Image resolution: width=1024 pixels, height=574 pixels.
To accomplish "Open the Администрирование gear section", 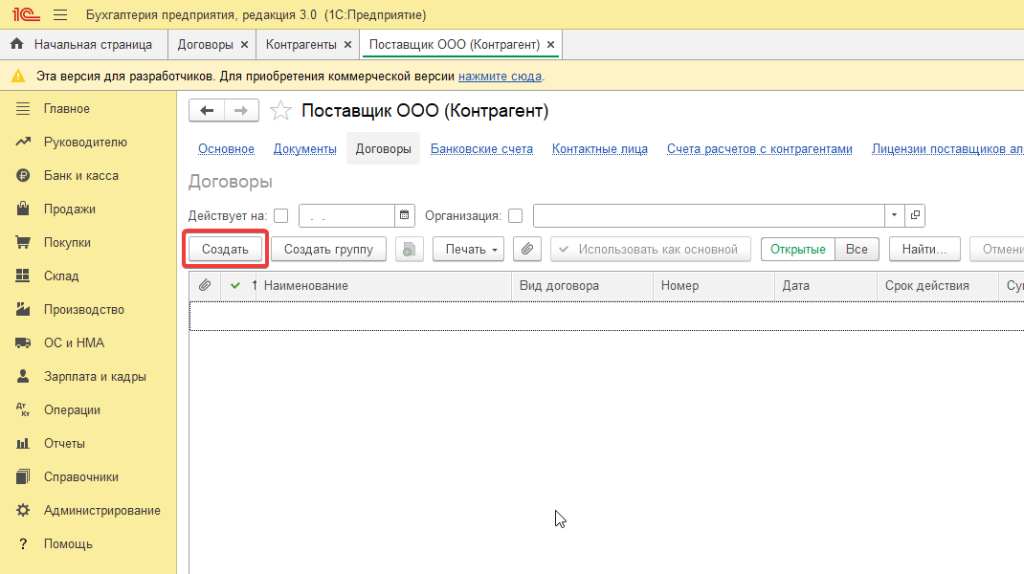I will click(x=100, y=511).
